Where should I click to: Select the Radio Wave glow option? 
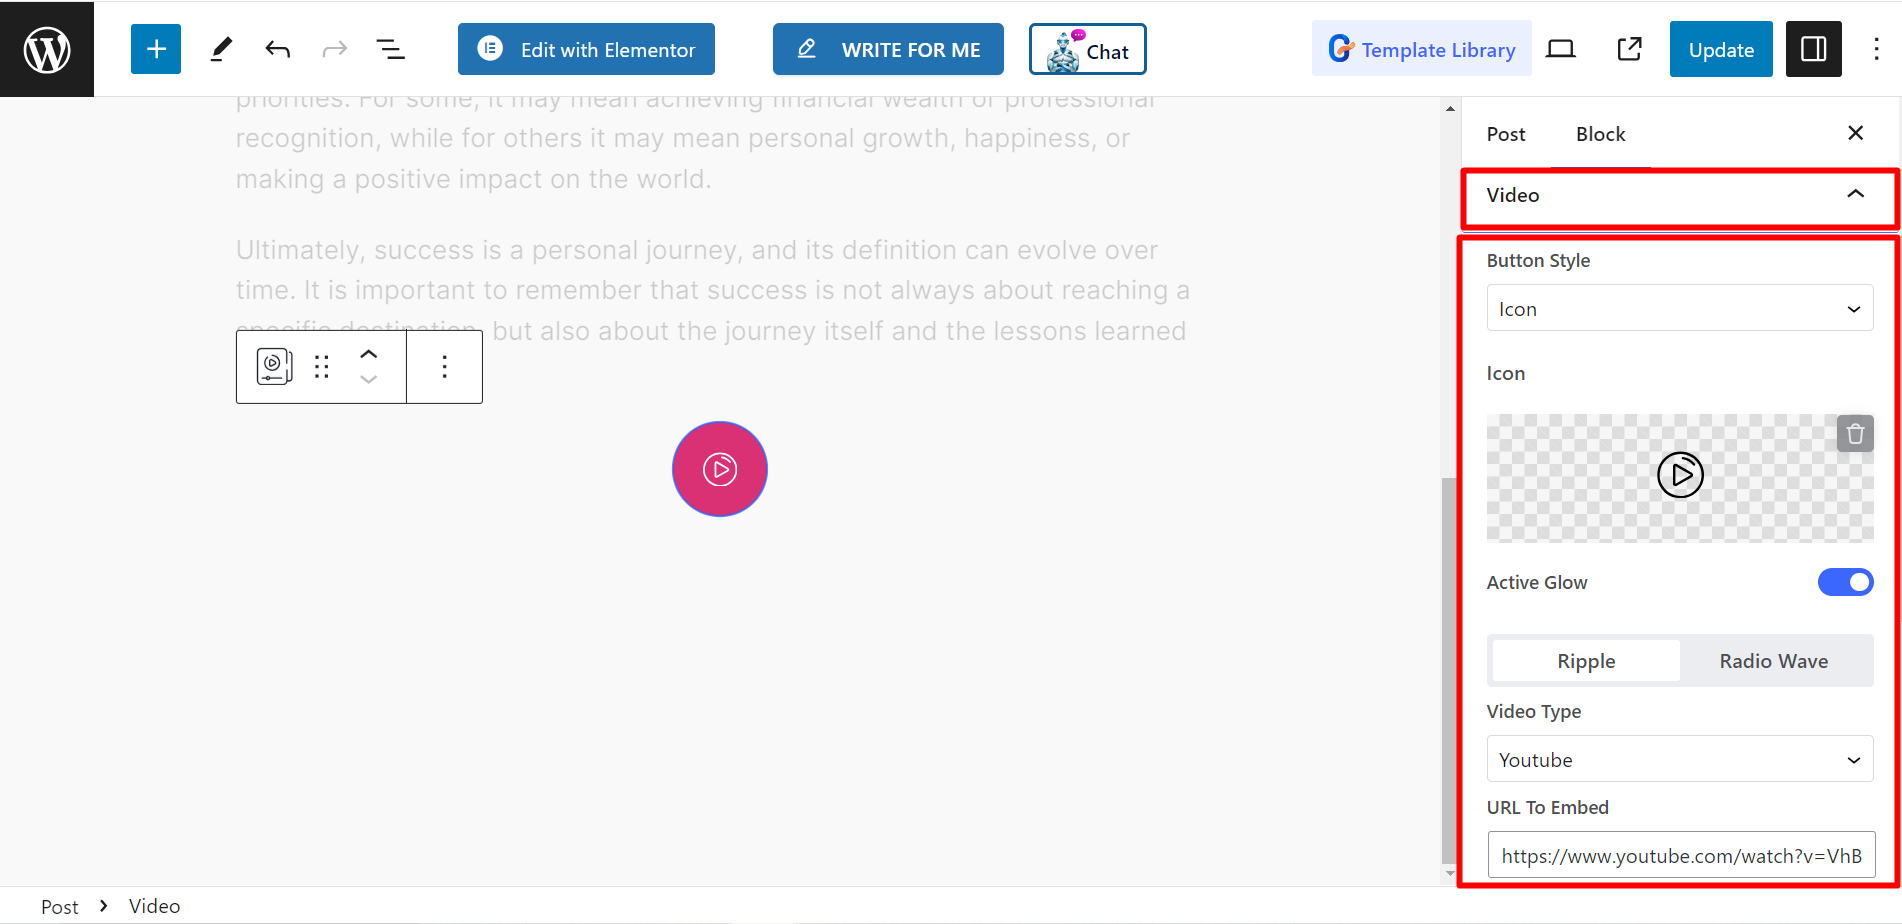click(1774, 661)
